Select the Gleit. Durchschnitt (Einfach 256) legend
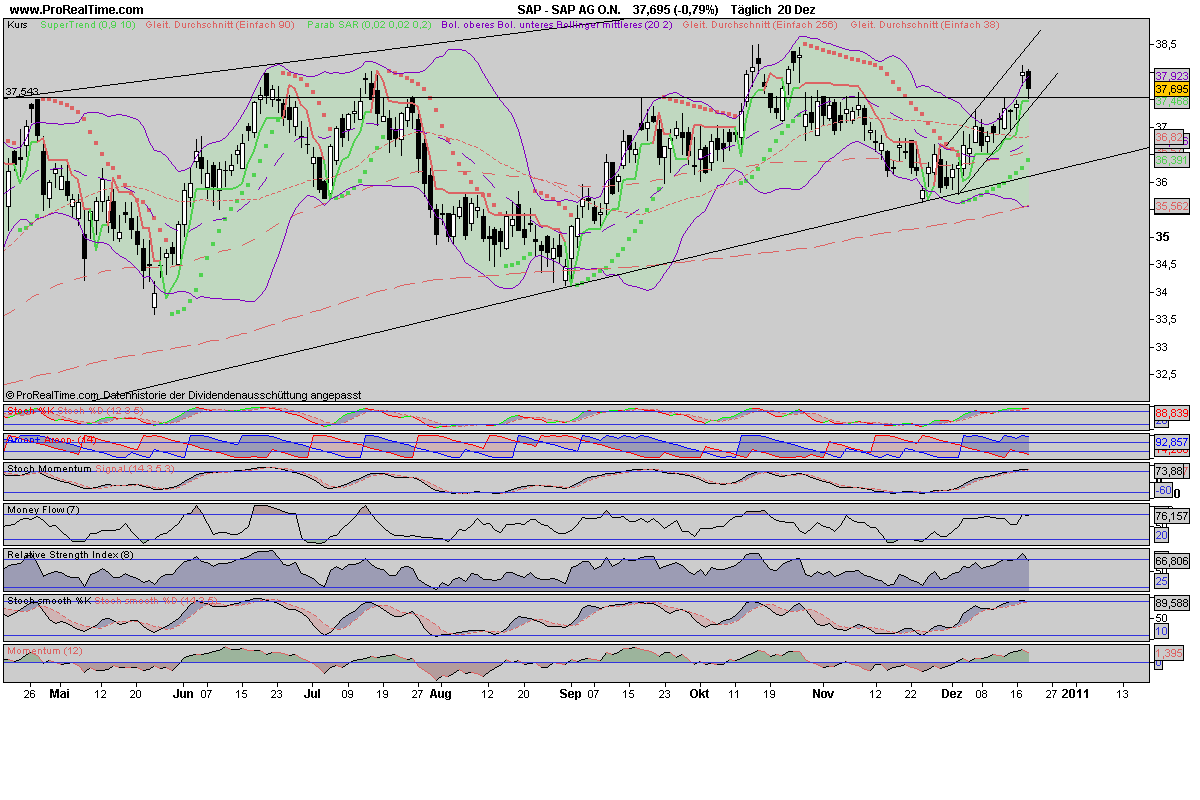The height and width of the screenshot is (800, 1200). tap(762, 23)
